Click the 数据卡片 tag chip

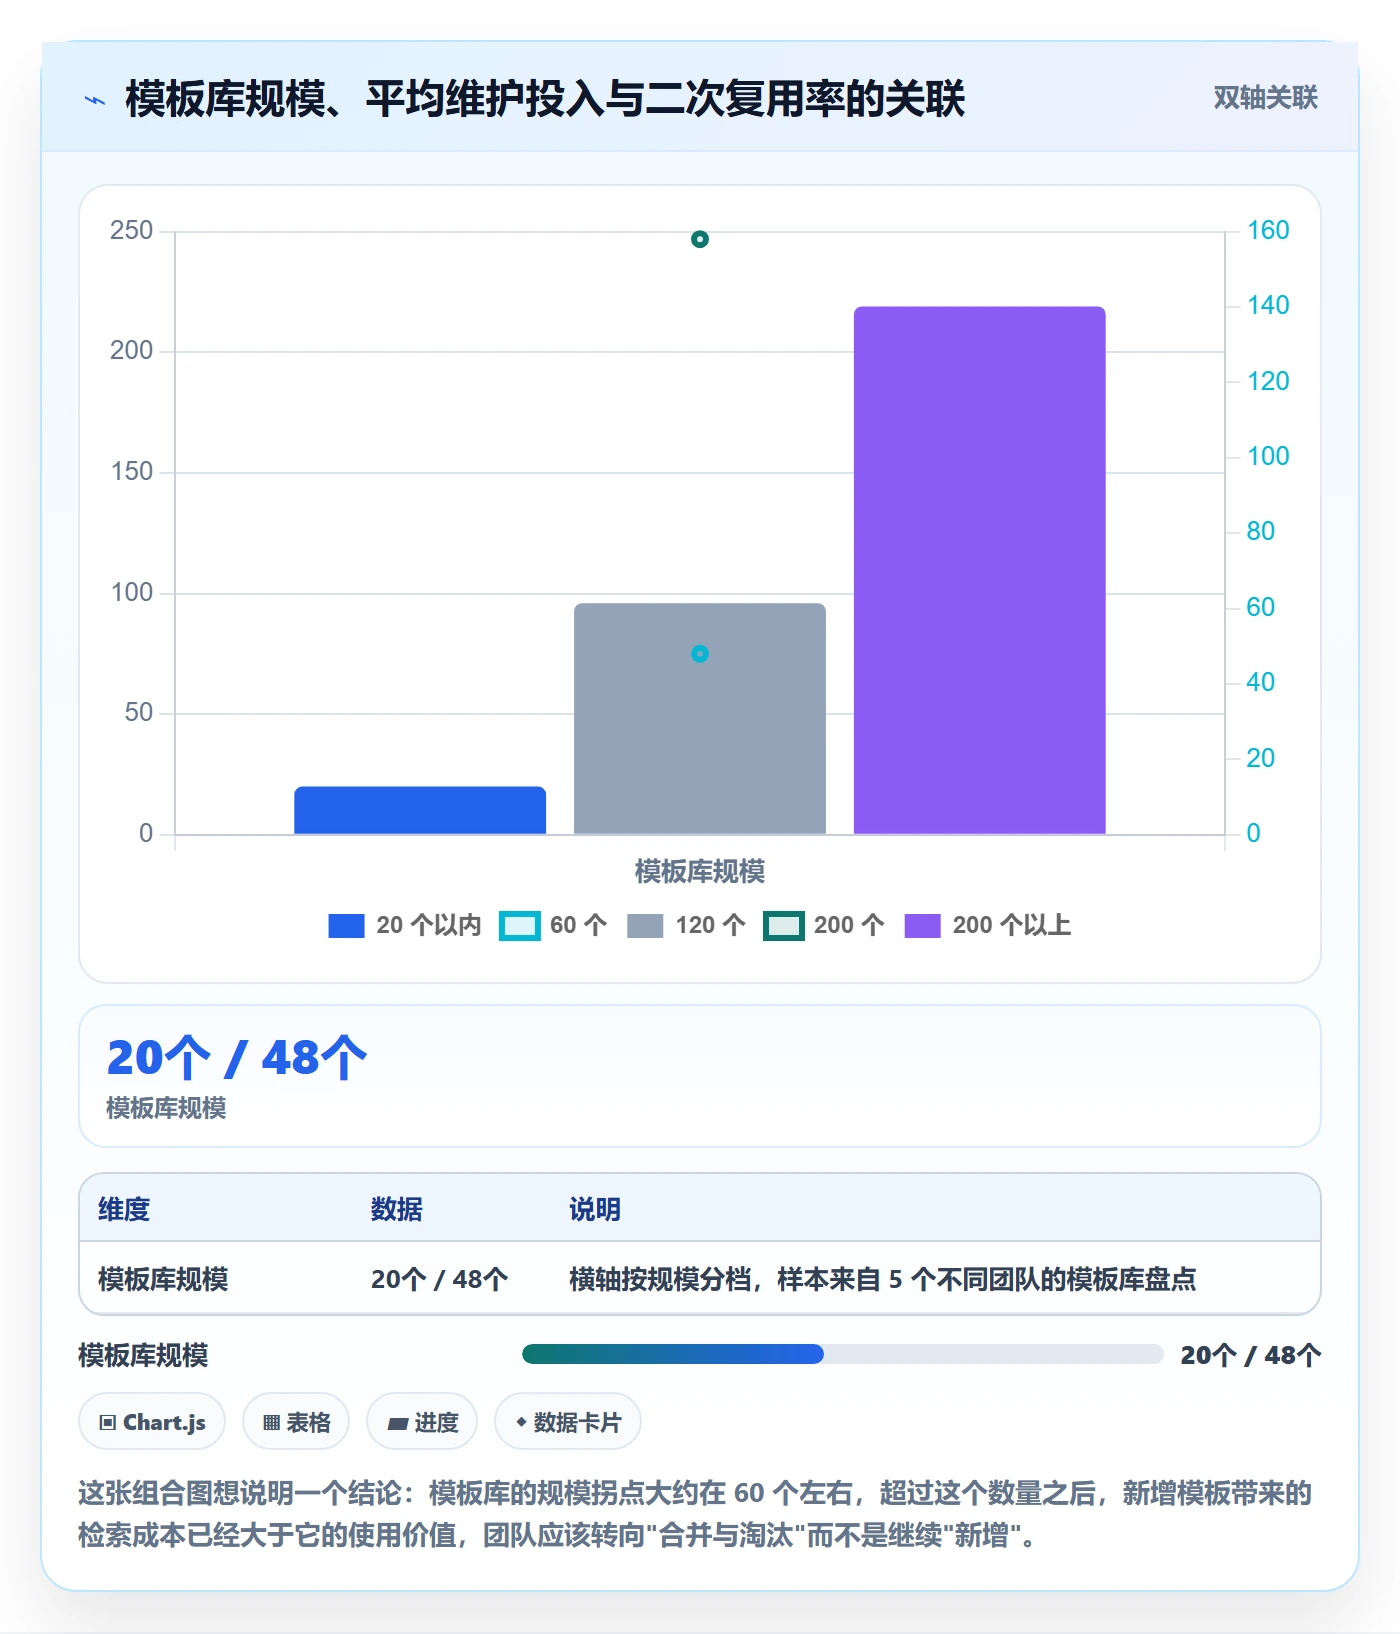point(568,1421)
